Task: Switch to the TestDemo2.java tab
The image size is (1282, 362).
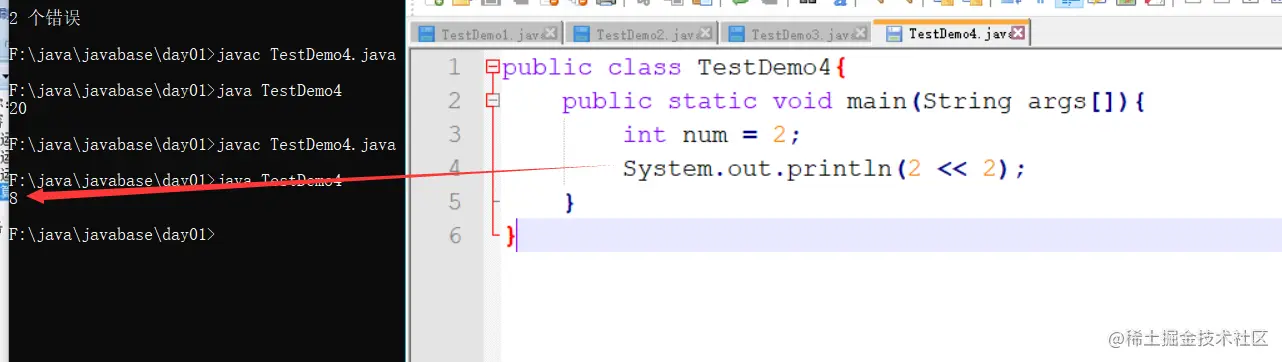Action: [x=641, y=34]
